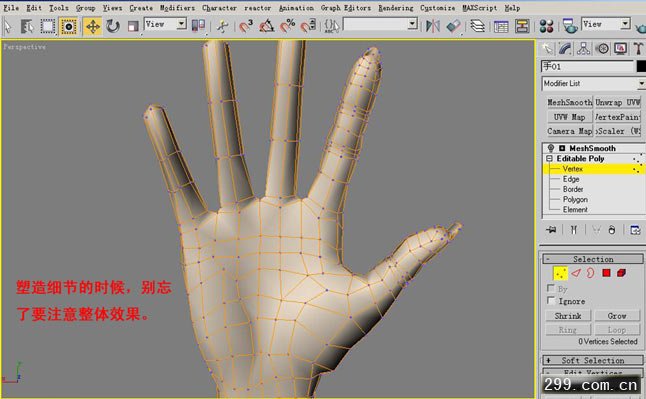The width and height of the screenshot is (646, 399).
Task: Click the Select by Name icon
Action: [27, 26]
